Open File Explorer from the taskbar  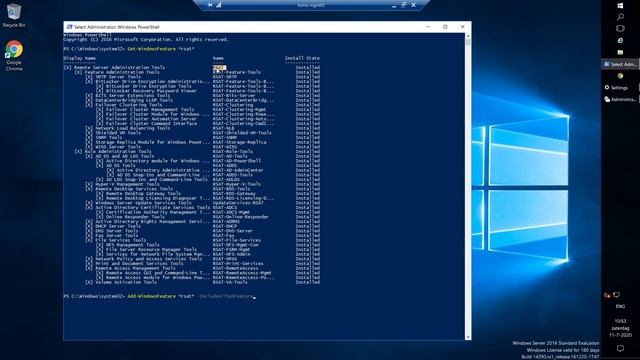(x=620, y=52)
